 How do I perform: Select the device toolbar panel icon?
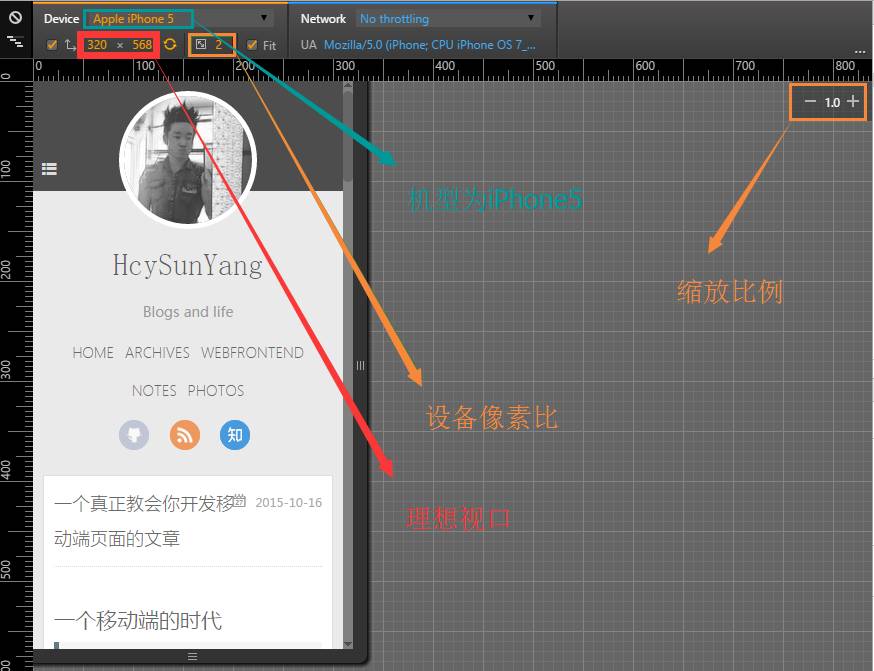(x=14, y=43)
